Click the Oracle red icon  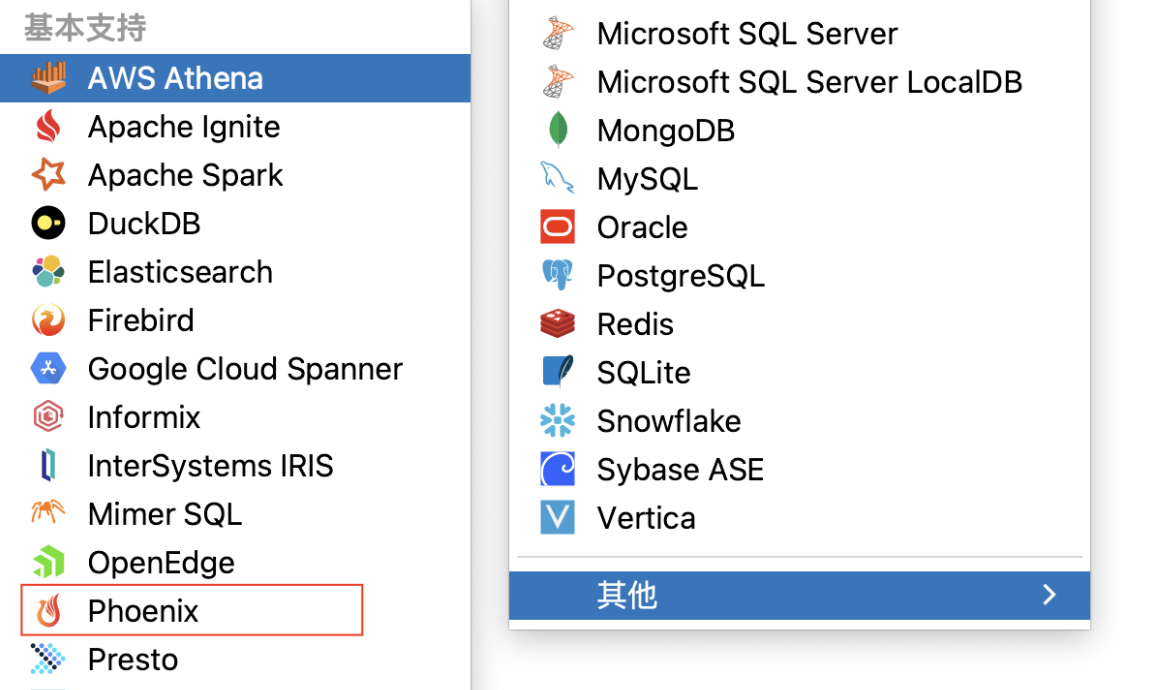[558, 226]
